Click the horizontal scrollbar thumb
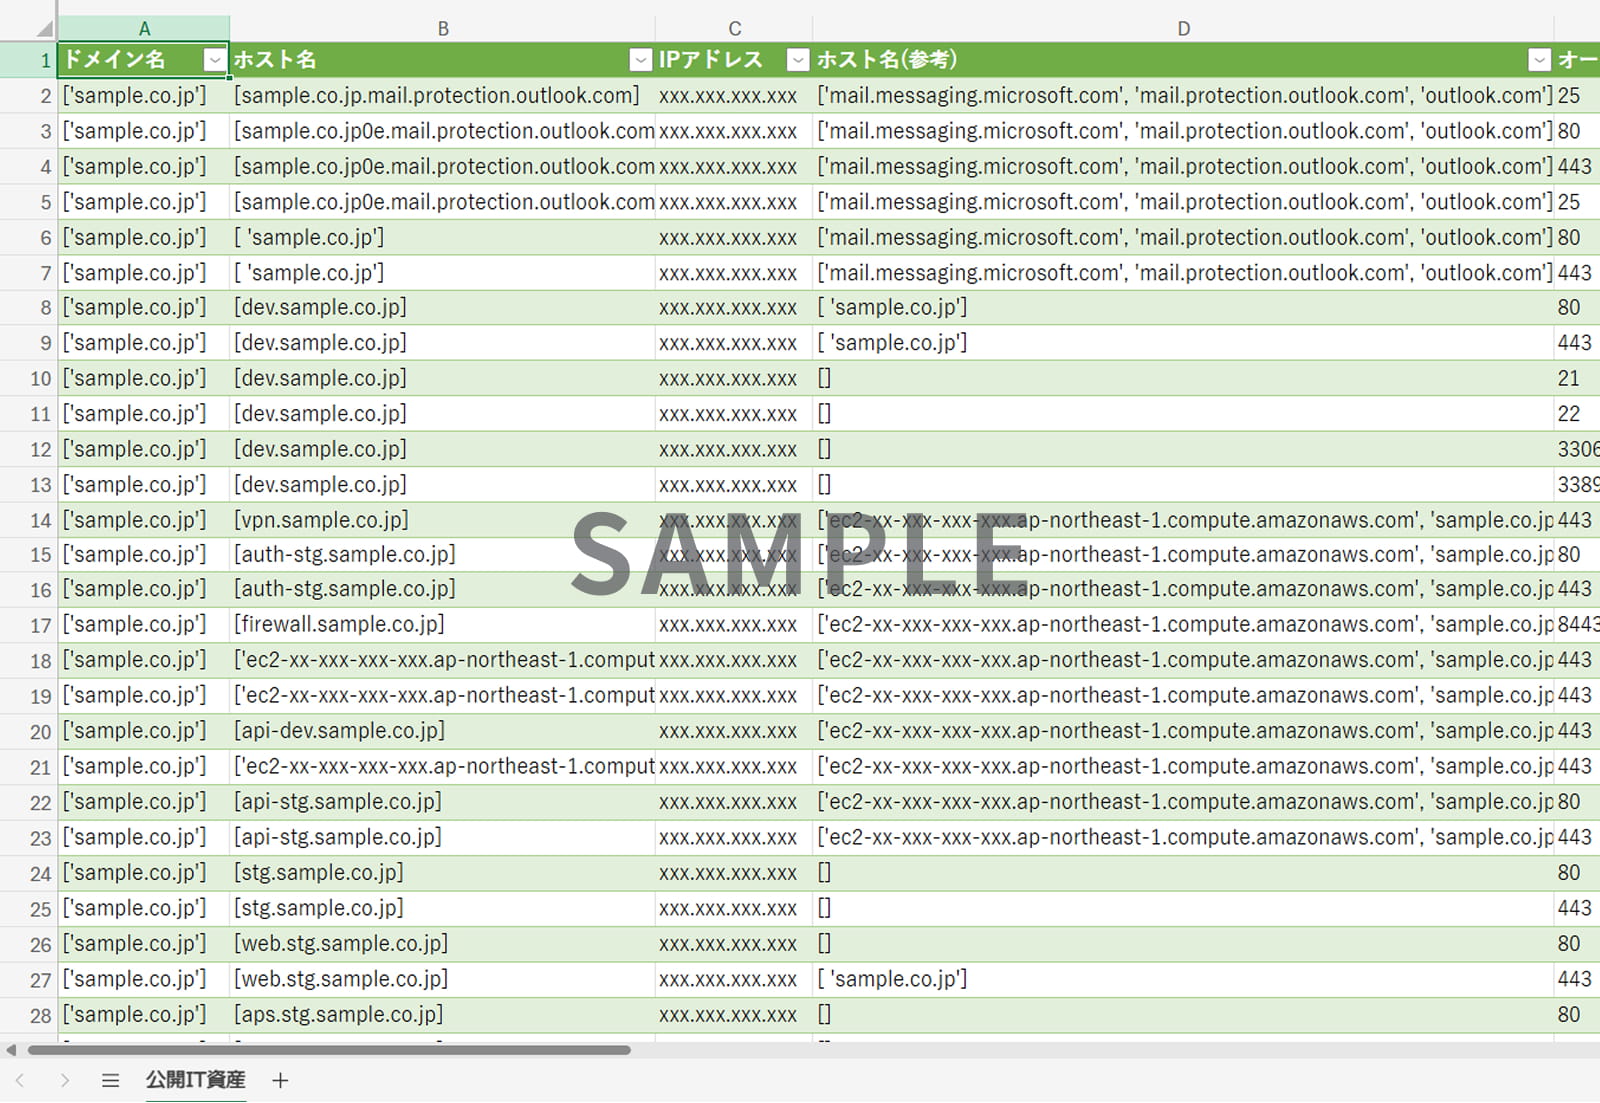 click(329, 1050)
